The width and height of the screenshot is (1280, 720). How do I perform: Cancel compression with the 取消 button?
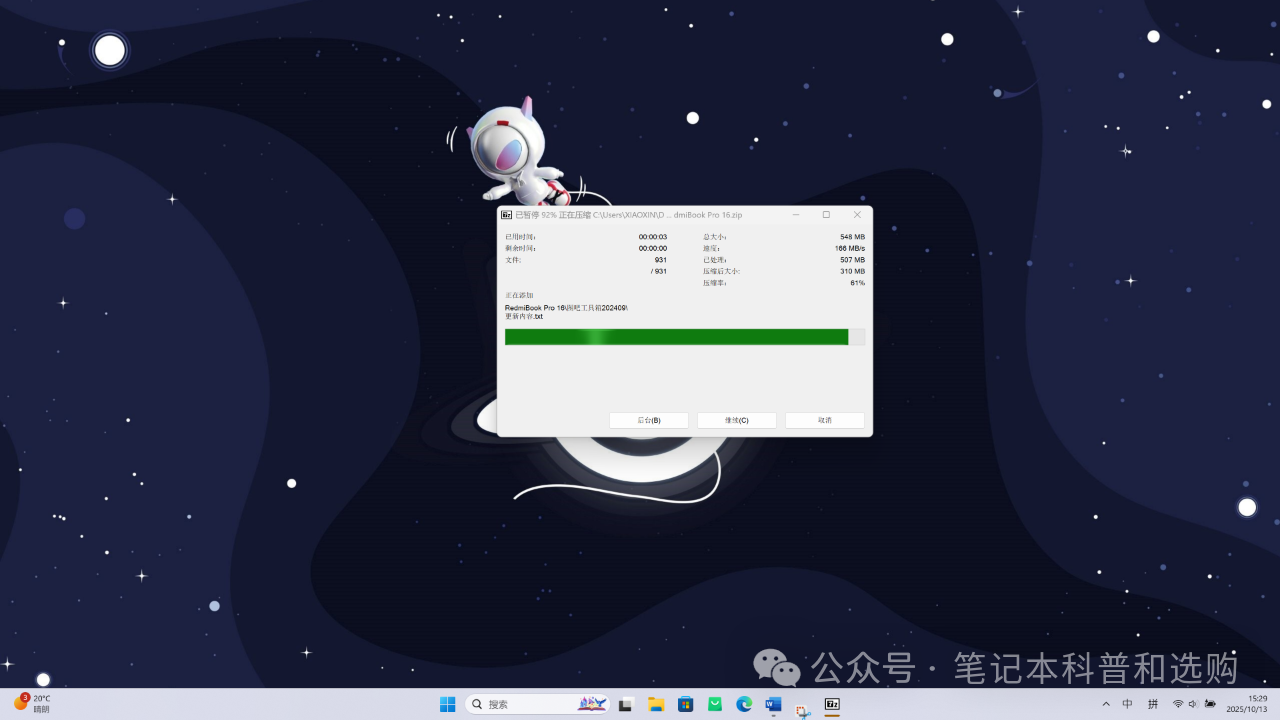point(824,420)
